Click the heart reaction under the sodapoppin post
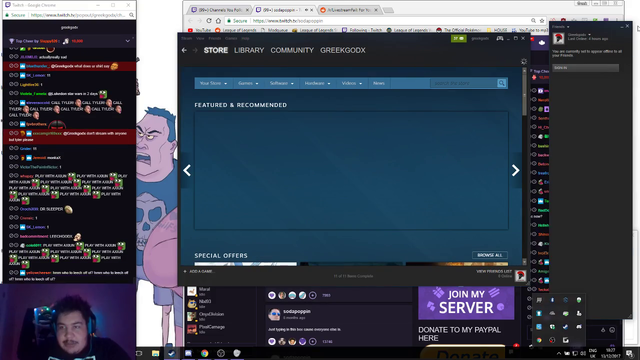This screenshot has height=360, width=640. point(272,341)
